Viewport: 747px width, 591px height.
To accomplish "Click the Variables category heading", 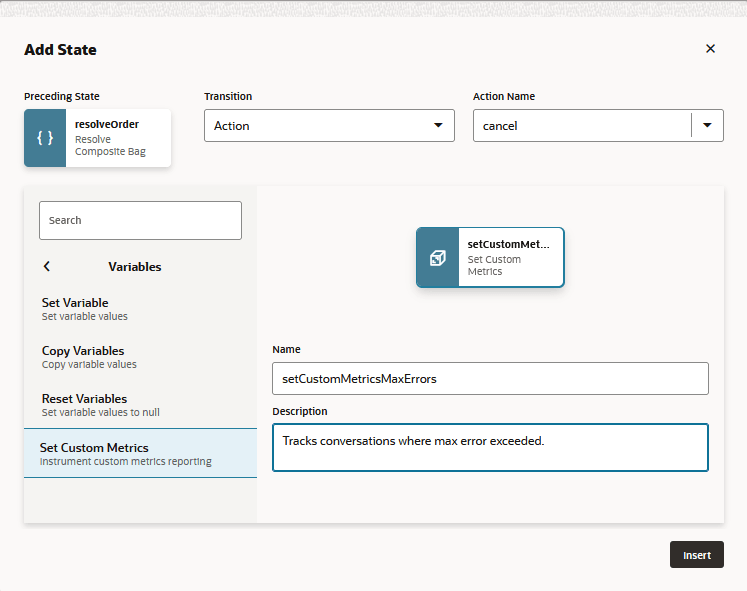I will click(135, 267).
